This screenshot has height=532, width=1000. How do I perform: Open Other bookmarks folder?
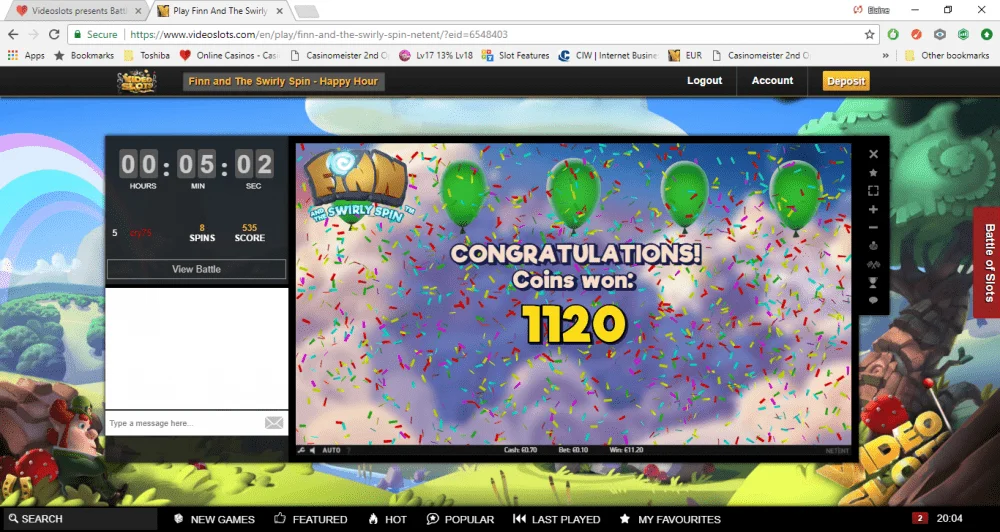pyautogui.click(x=947, y=55)
